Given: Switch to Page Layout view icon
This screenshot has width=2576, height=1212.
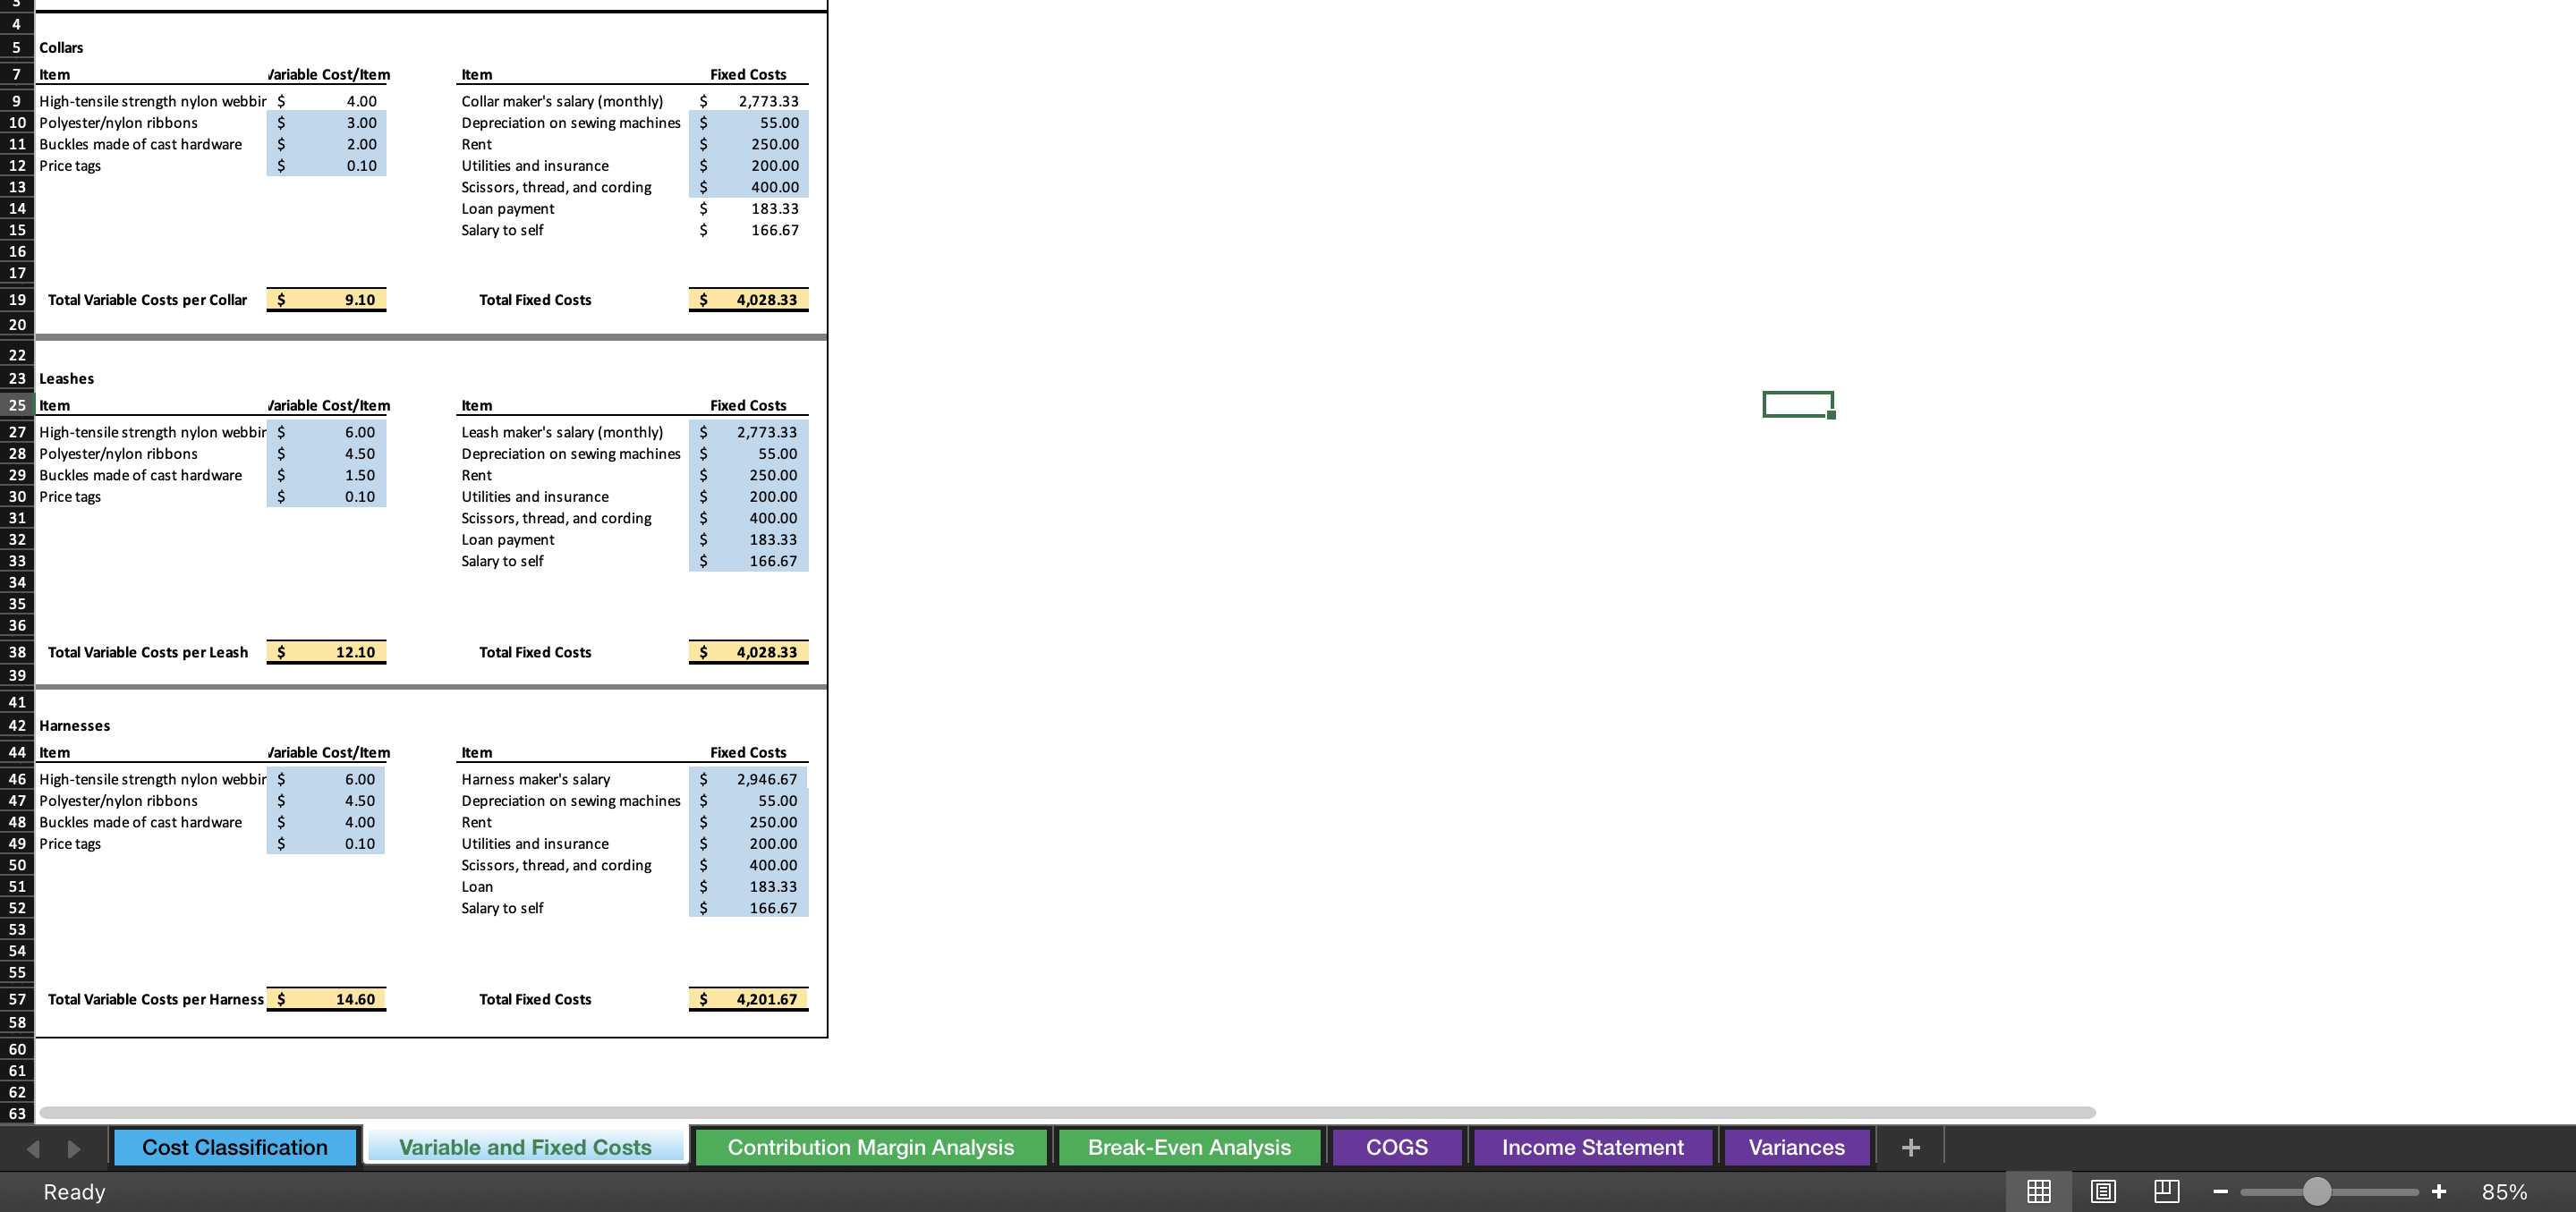Looking at the screenshot, I should pyautogui.click(x=2103, y=1191).
